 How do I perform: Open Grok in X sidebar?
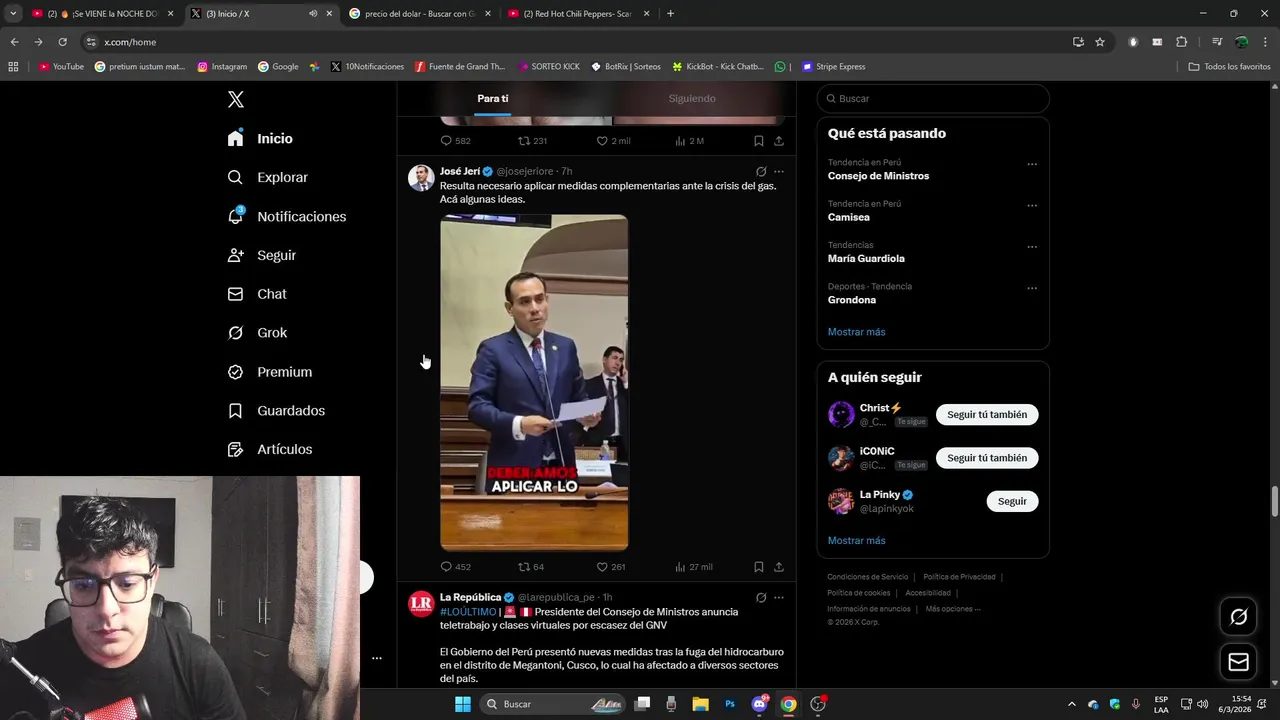(x=257, y=333)
